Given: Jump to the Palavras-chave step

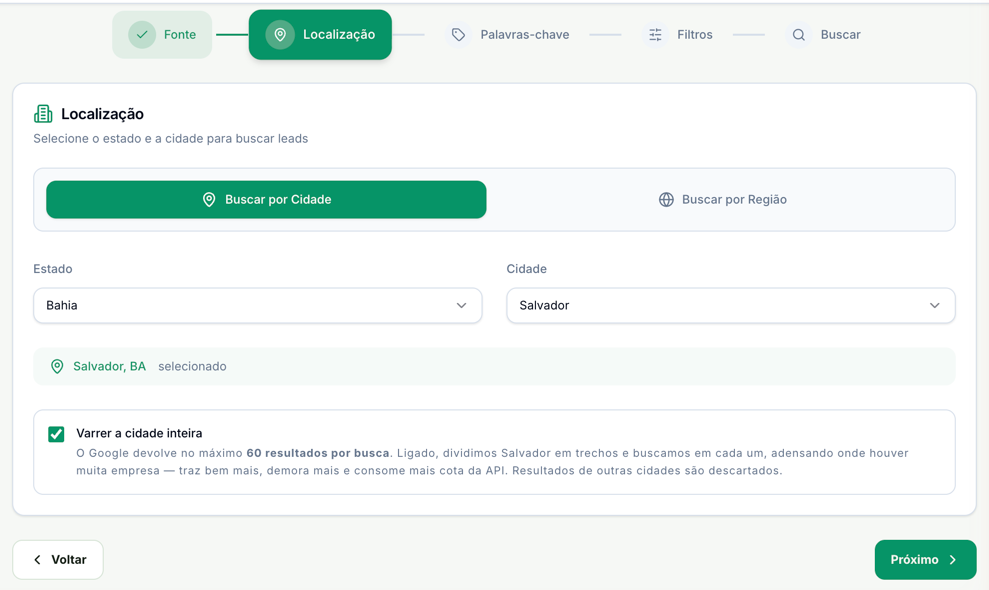Looking at the screenshot, I should click(x=508, y=35).
